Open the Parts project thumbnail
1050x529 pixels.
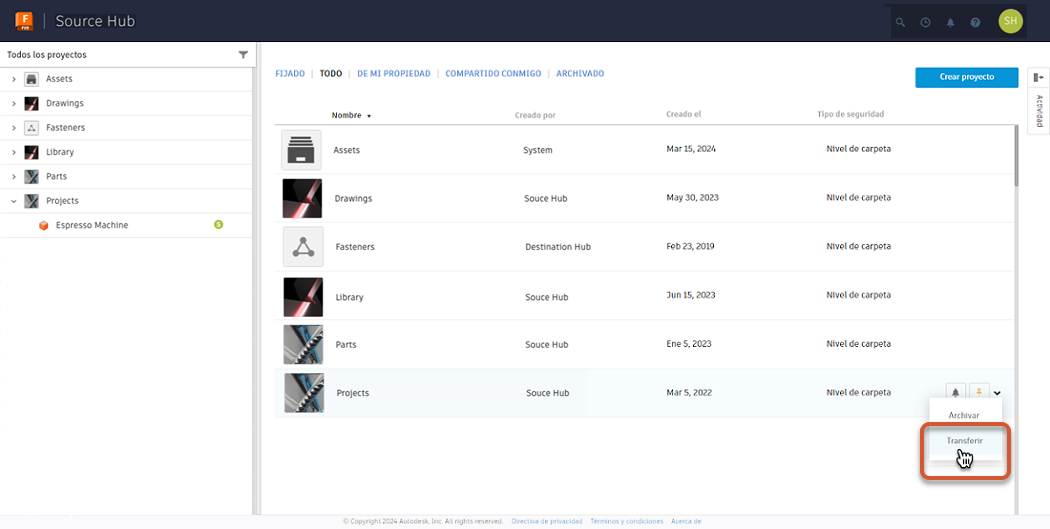(303, 344)
